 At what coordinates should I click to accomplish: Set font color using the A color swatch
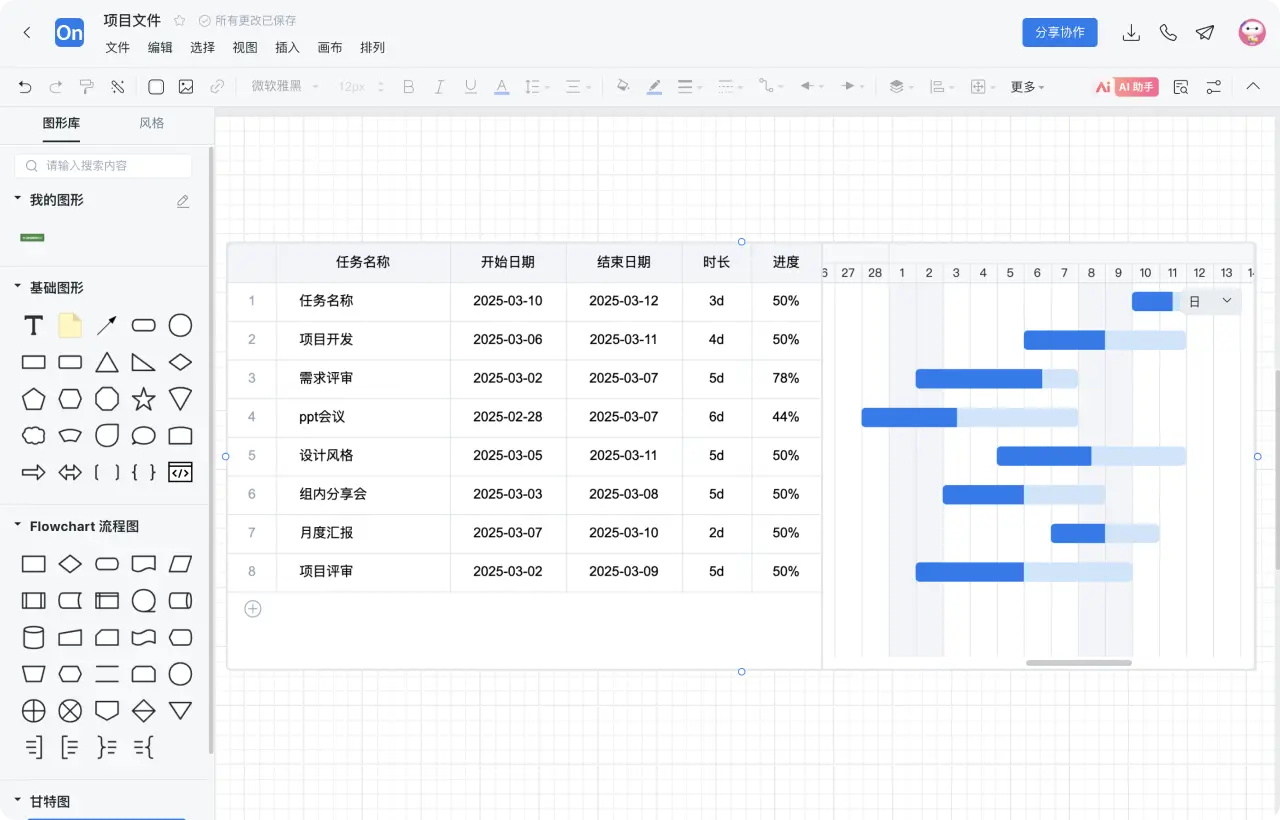(x=501, y=87)
